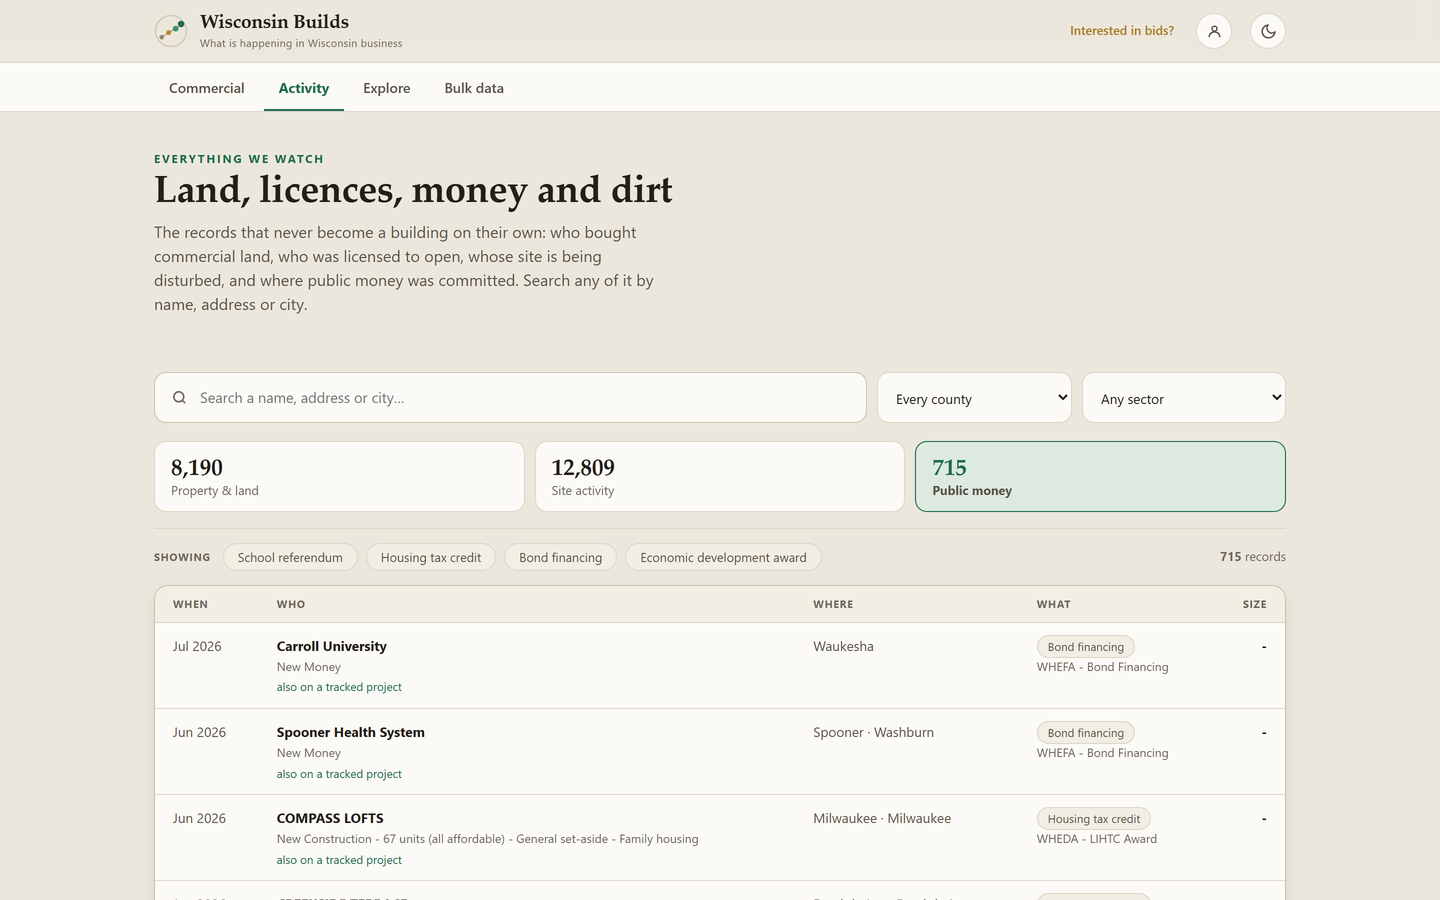Click the Jul 2026 date cell
The width and height of the screenshot is (1440, 900).
click(197, 646)
